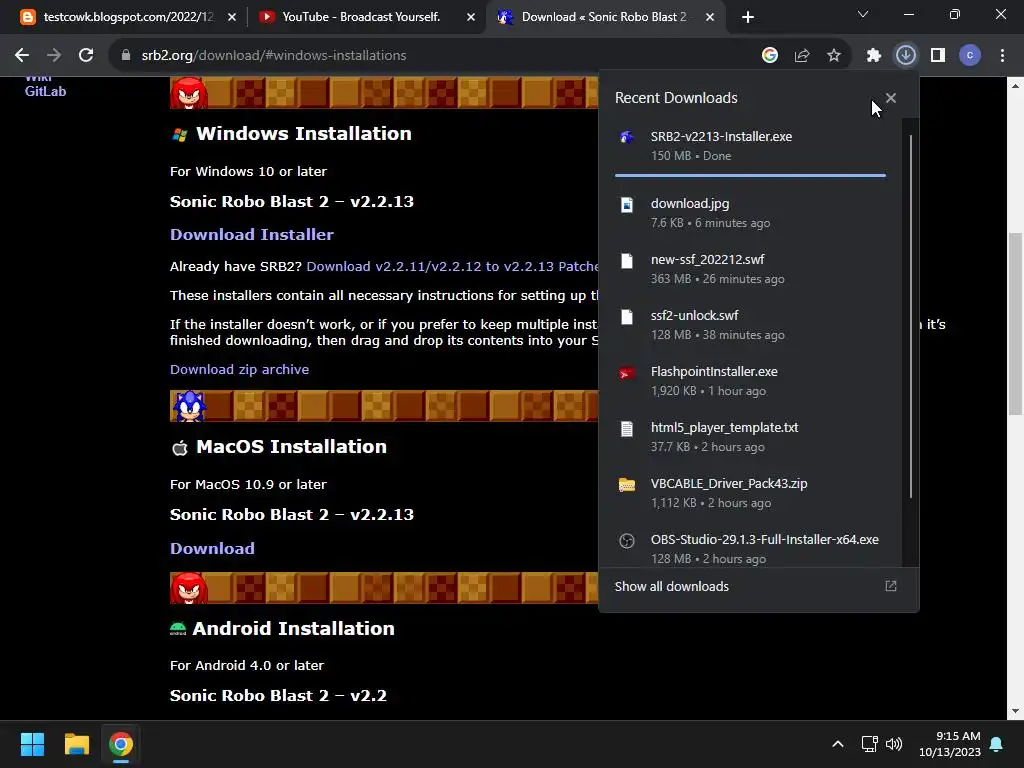
Task: Click the MacOS Download link
Action: tap(212, 549)
